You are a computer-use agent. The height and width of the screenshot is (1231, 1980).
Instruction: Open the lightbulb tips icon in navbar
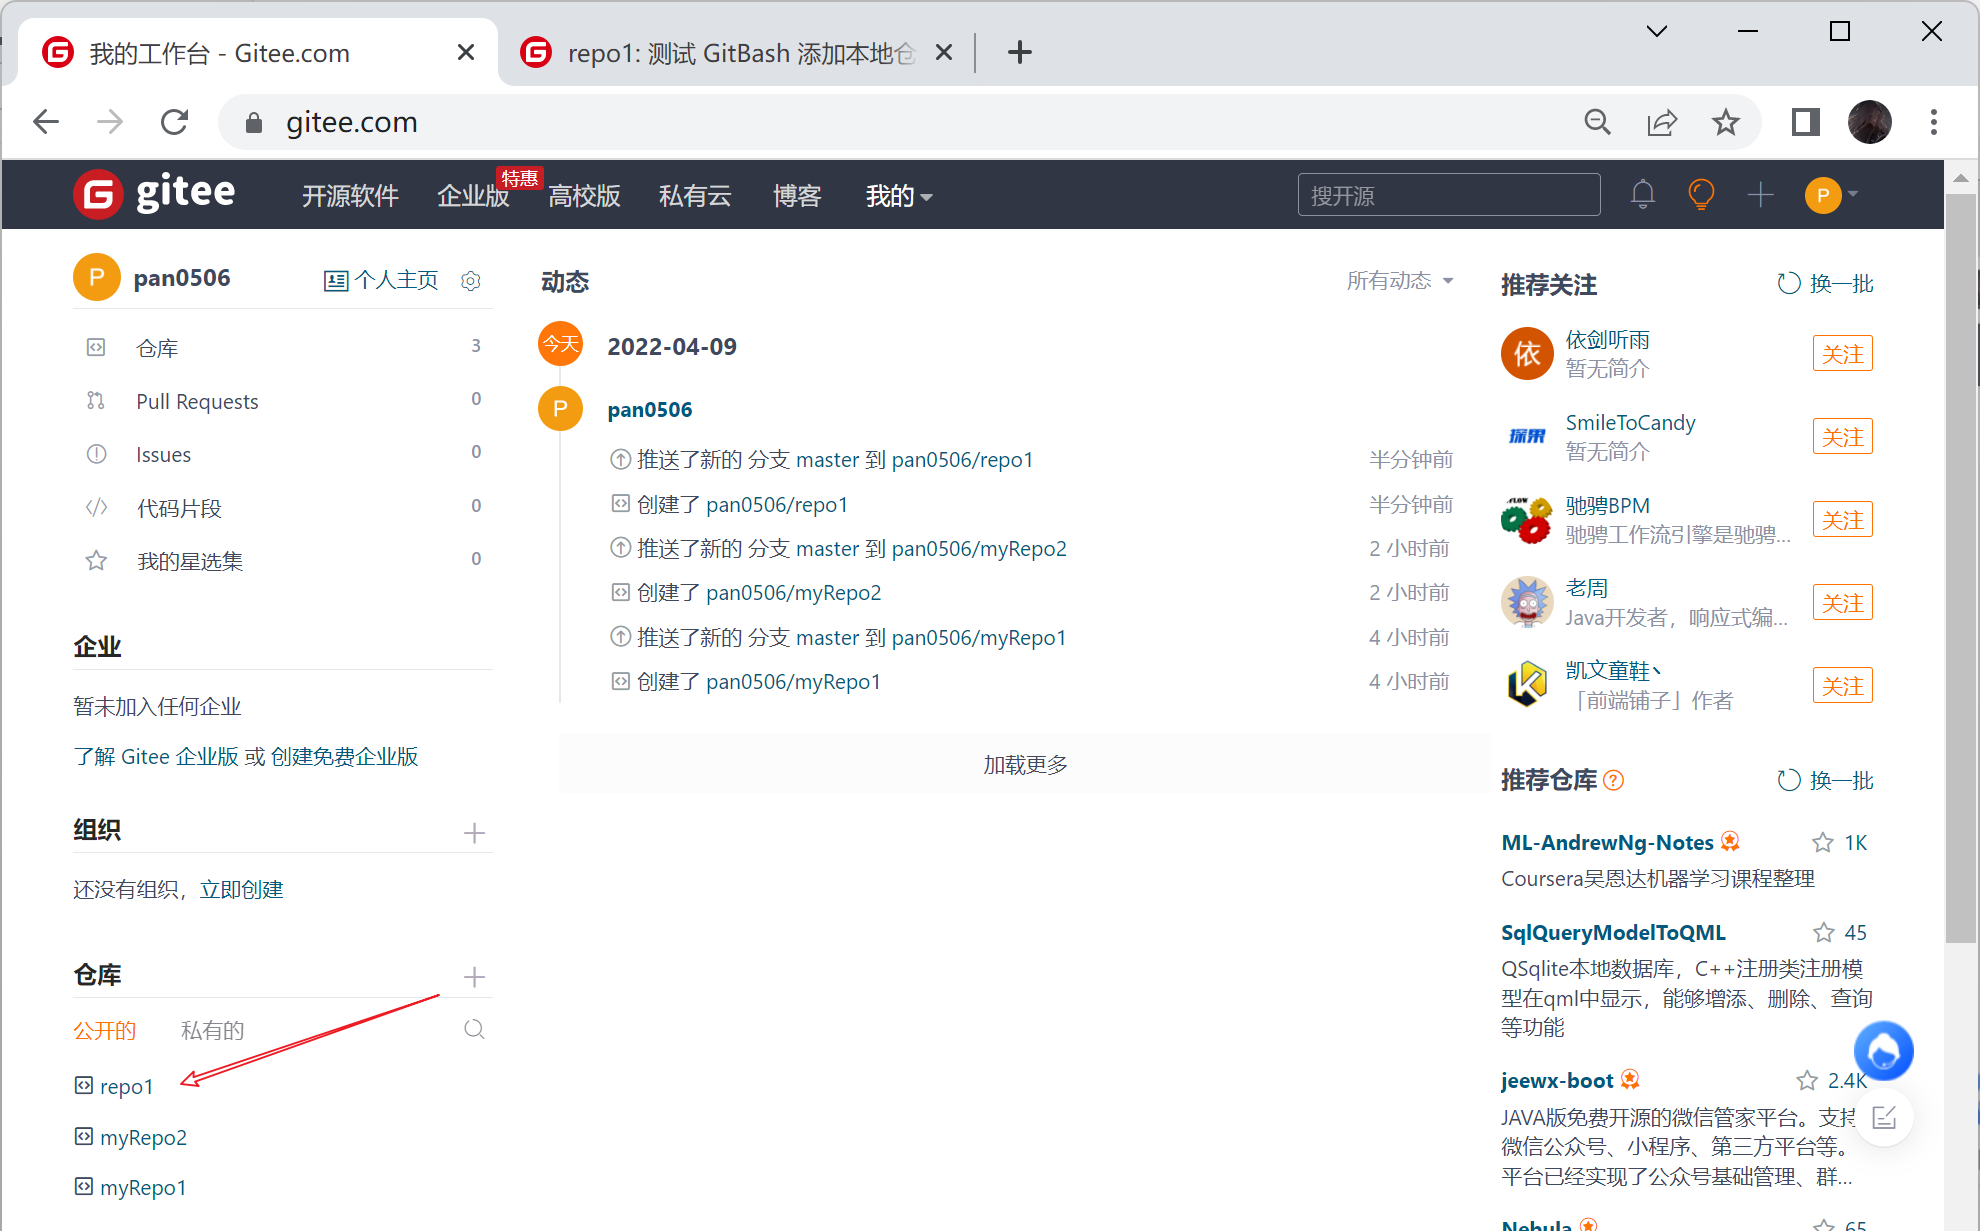pos(1701,194)
